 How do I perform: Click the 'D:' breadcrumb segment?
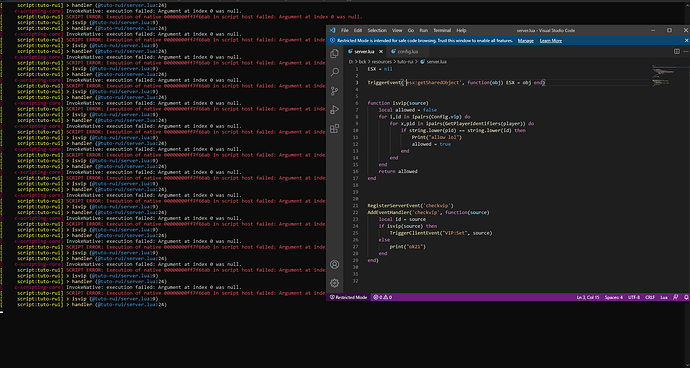point(351,62)
